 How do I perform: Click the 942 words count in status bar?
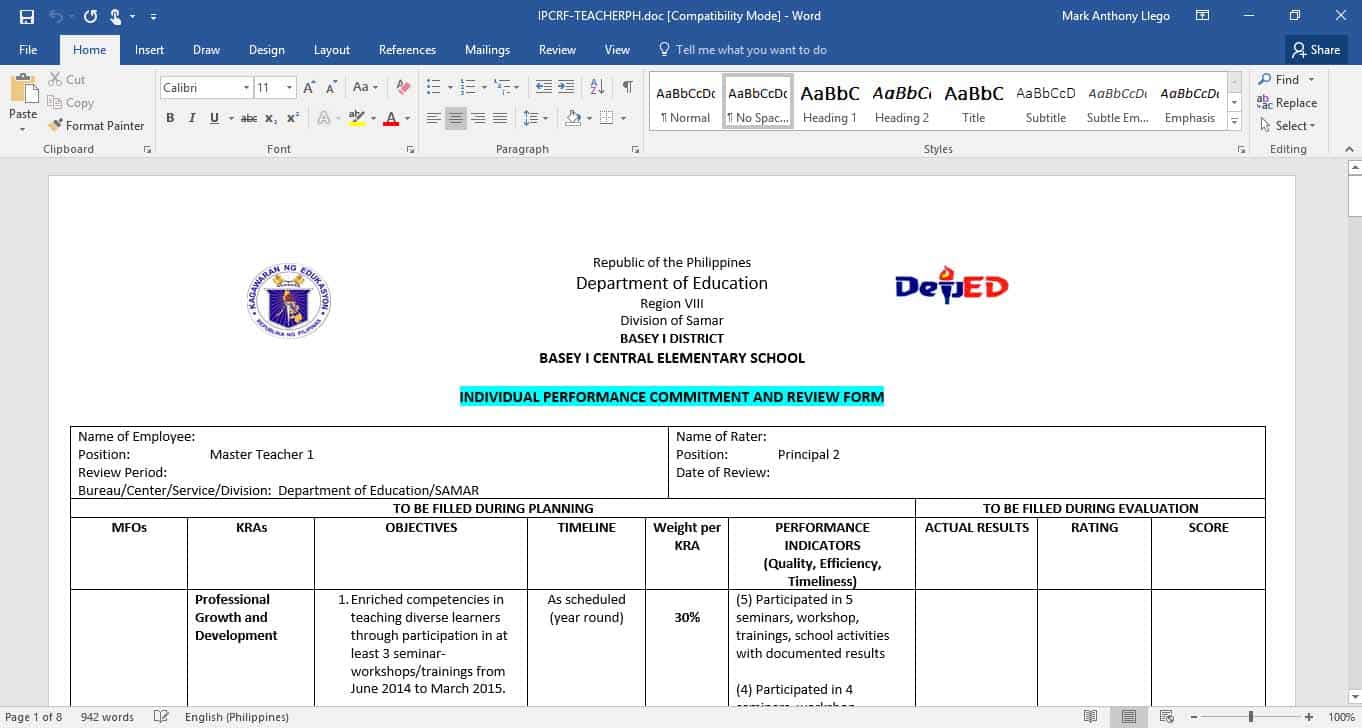tap(107, 717)
